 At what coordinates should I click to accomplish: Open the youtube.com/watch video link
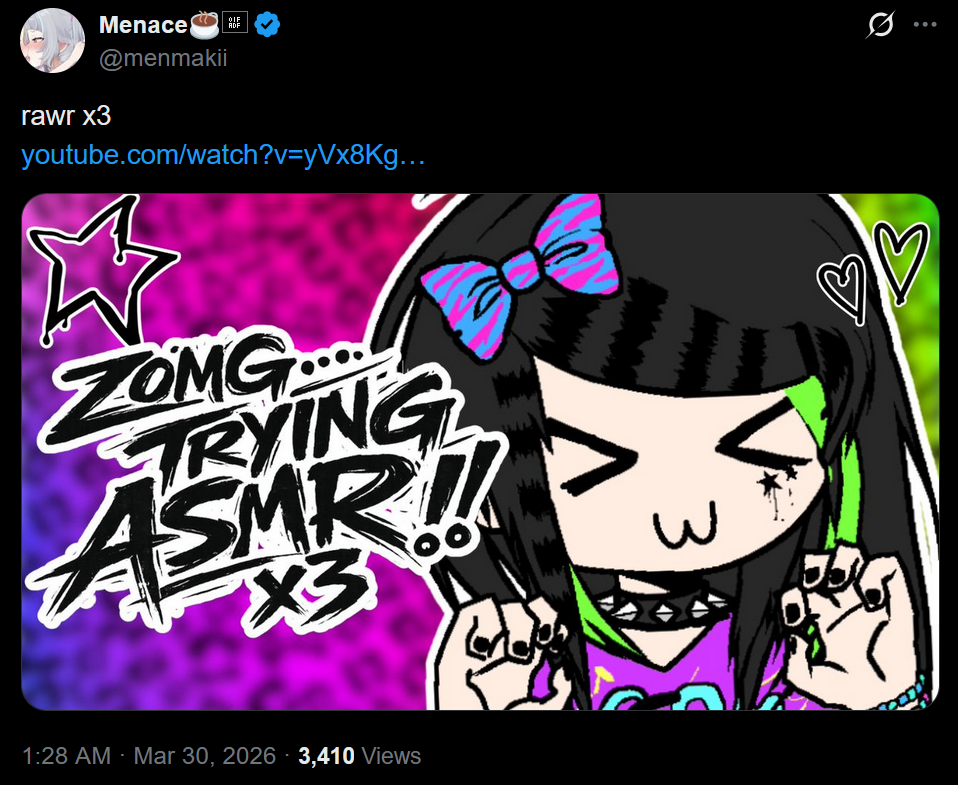coord(223,155)
